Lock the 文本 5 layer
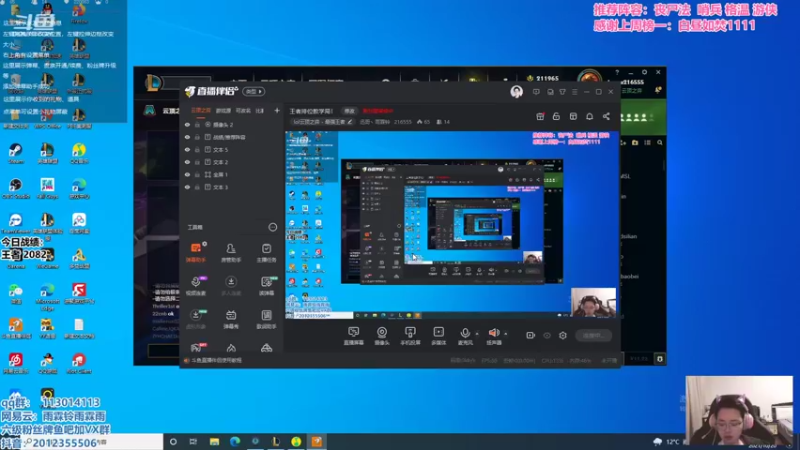 tap(197, 149)
